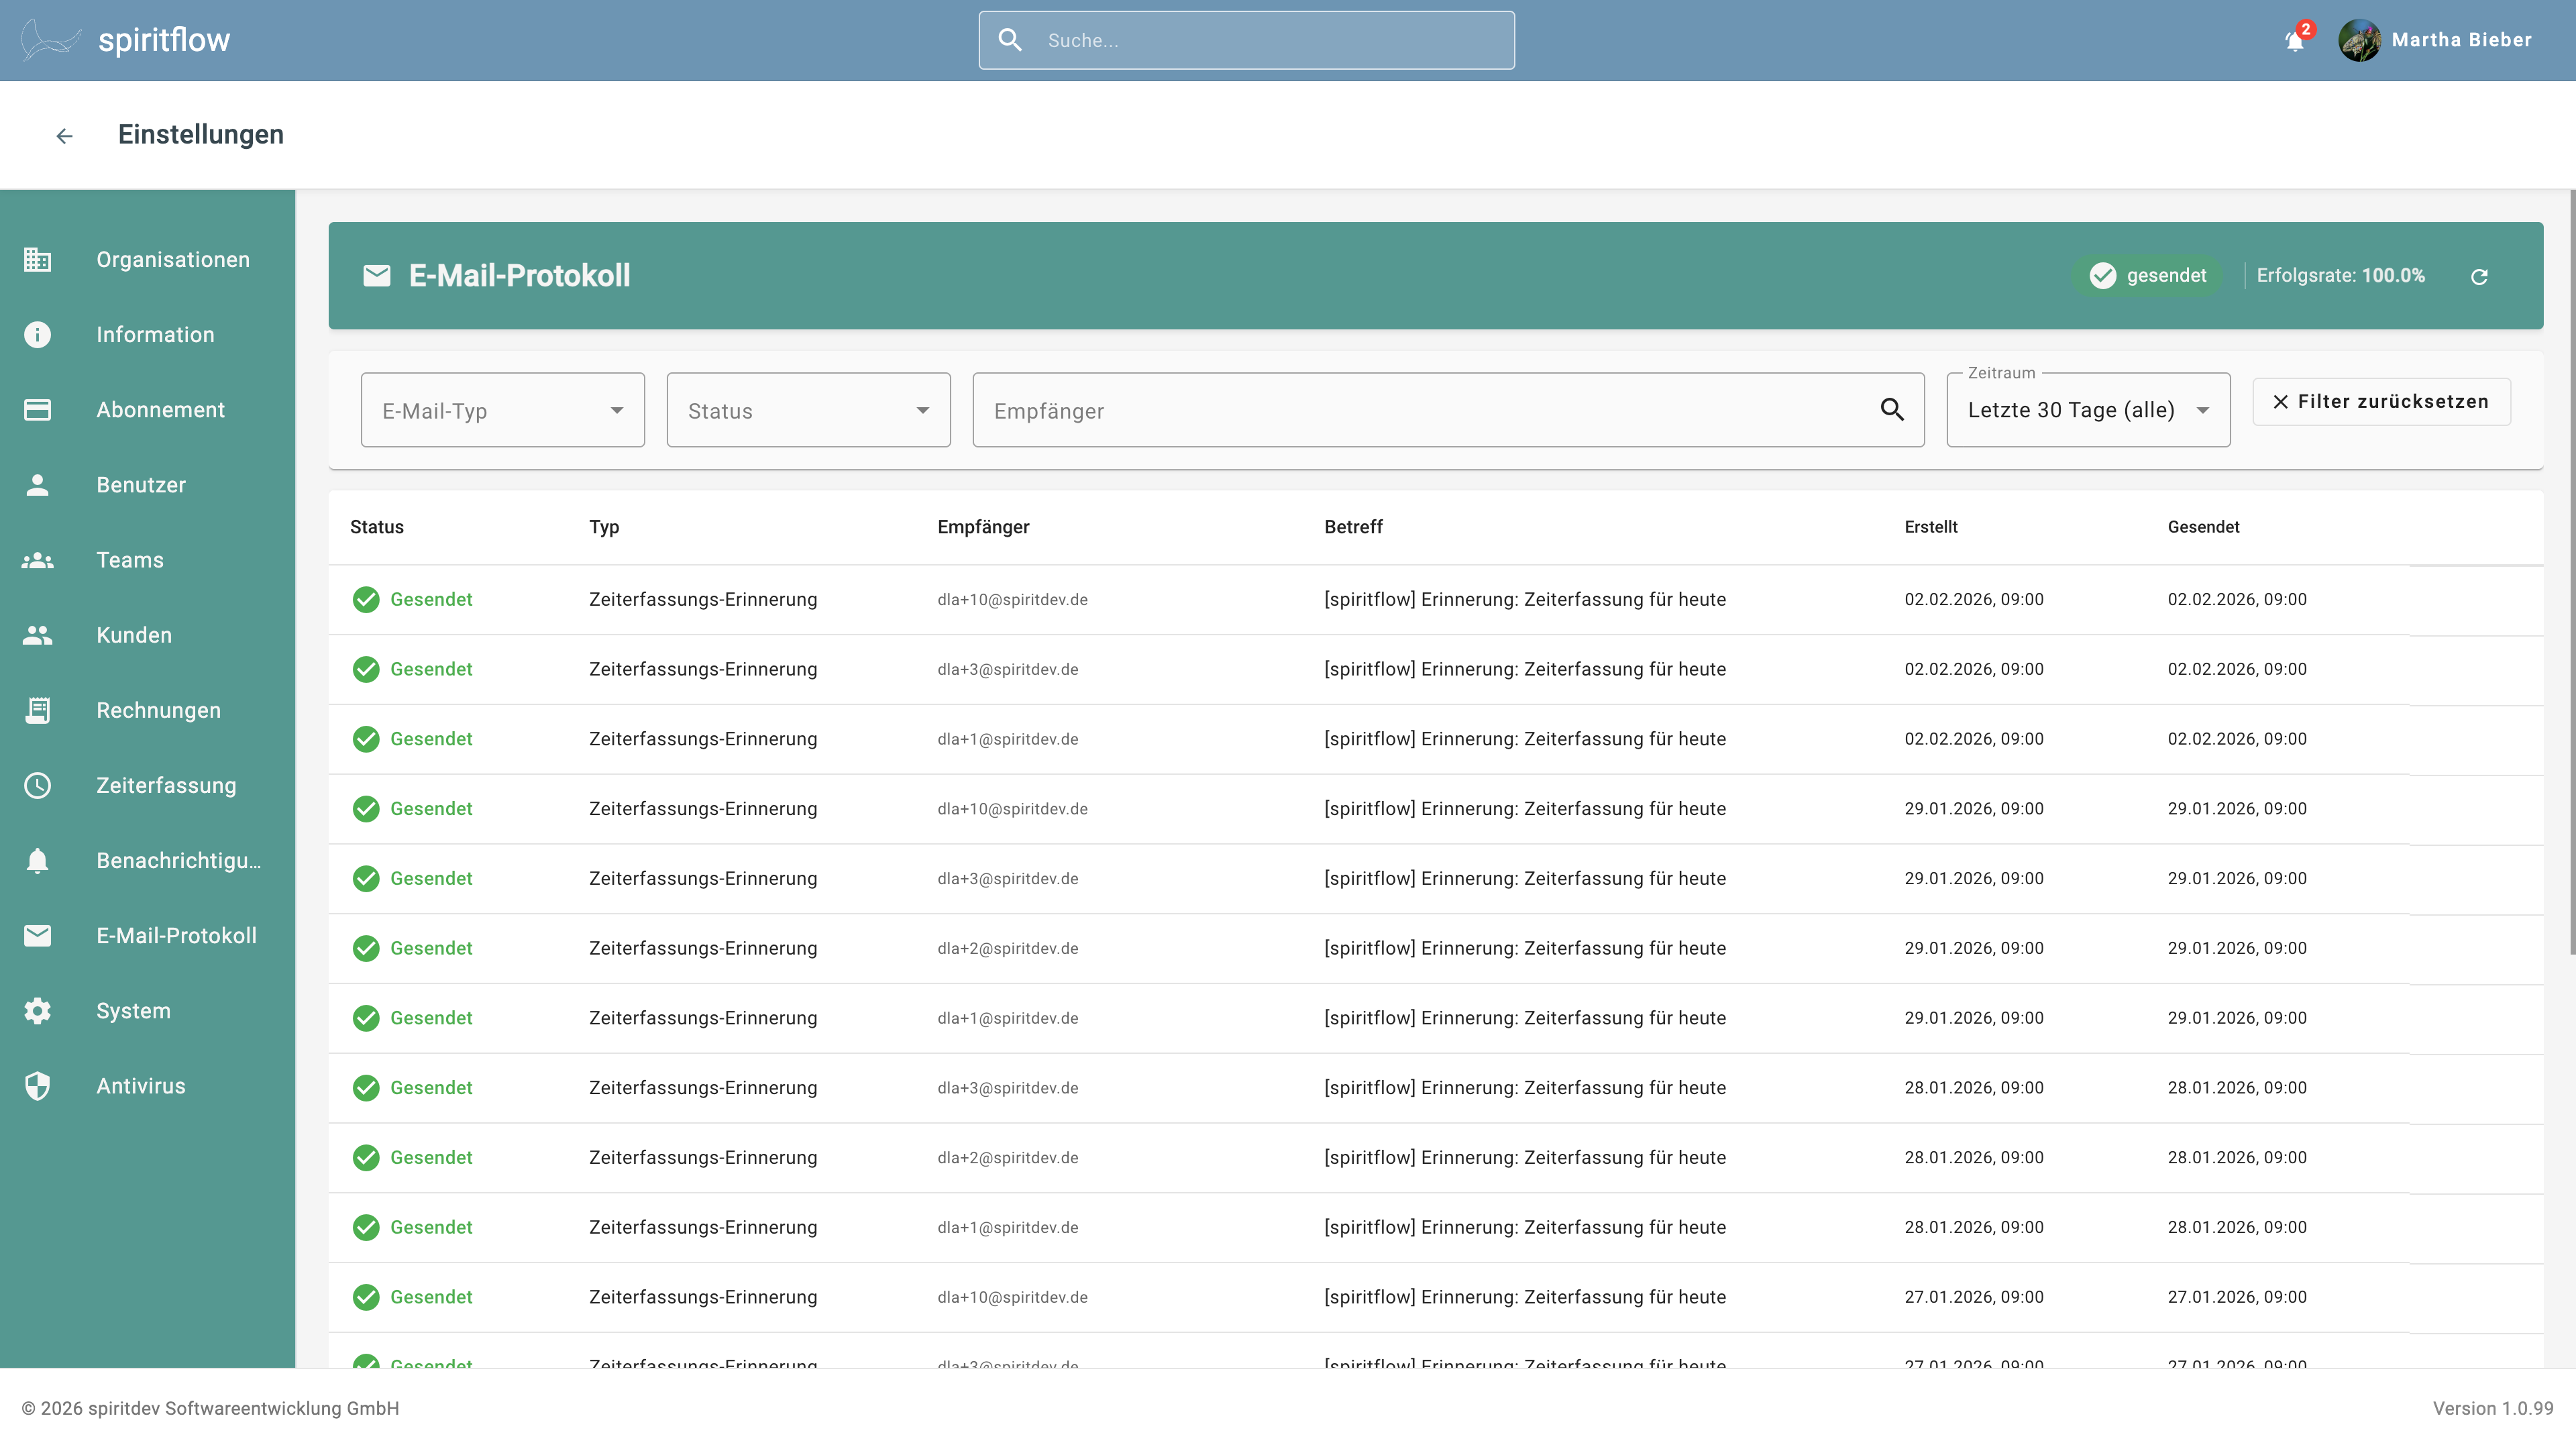The height and width of the screenshot is (1449, 2576).
Task: Click the Rechnungen receipt icon
Action: point(38,710)
